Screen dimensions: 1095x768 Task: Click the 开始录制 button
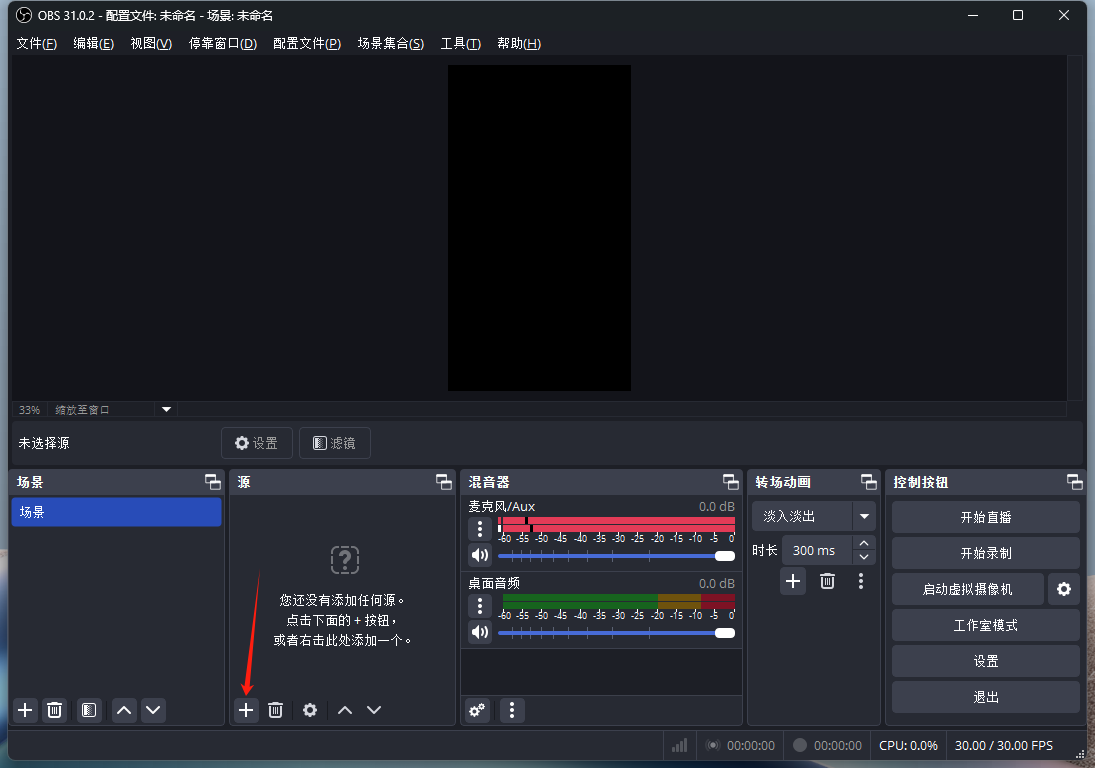tap(985, 553)
